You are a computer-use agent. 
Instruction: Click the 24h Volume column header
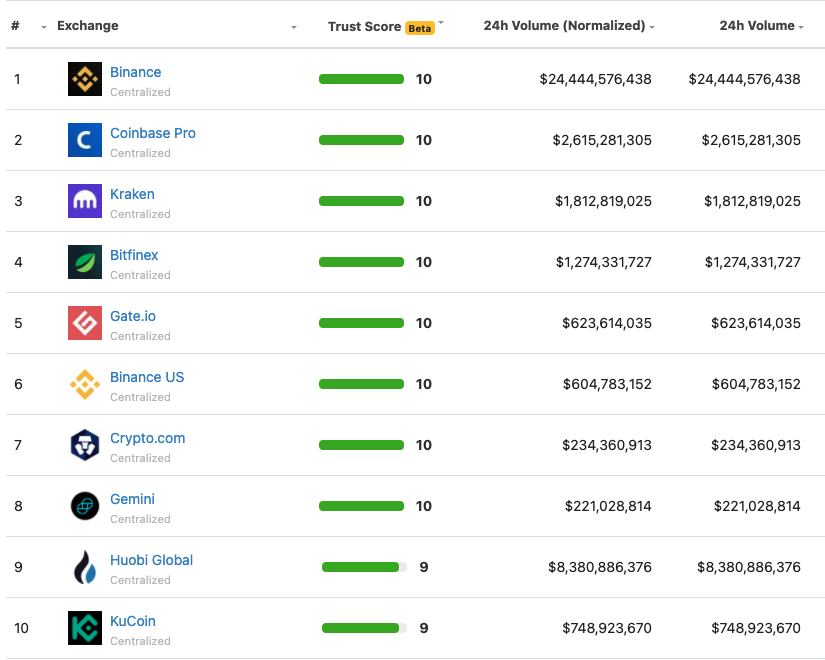pos(757,26)
